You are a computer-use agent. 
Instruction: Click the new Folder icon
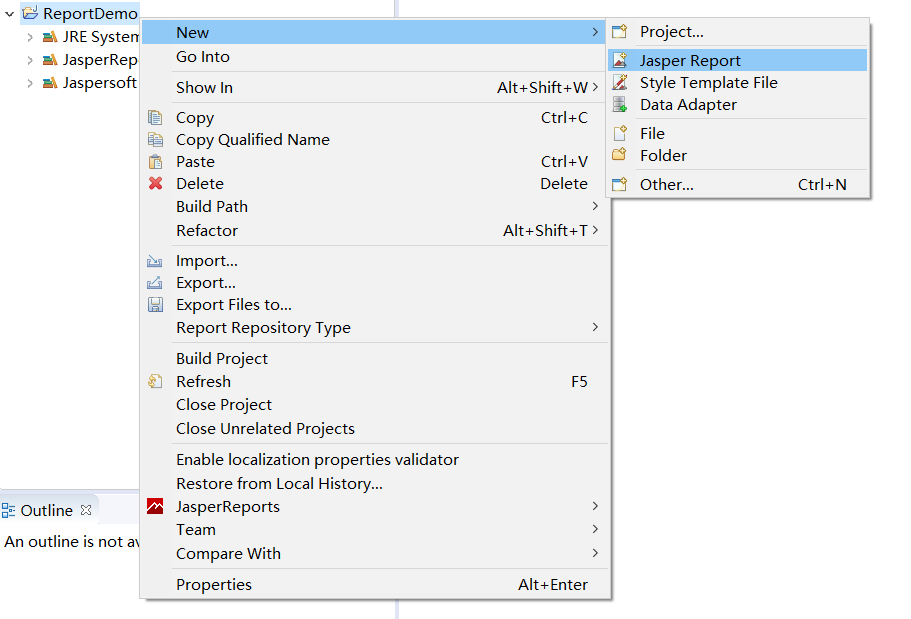click(620, 156)
